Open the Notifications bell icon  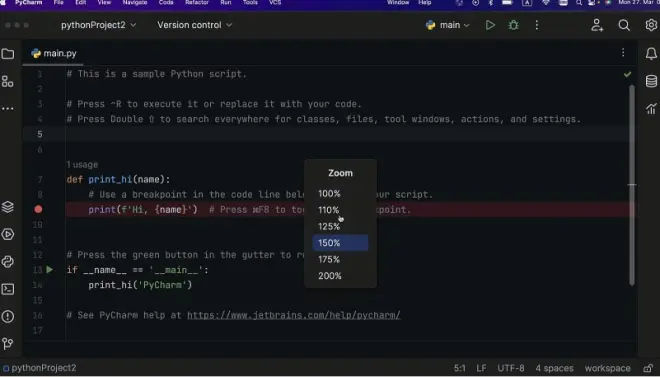[x=651, y=54]
